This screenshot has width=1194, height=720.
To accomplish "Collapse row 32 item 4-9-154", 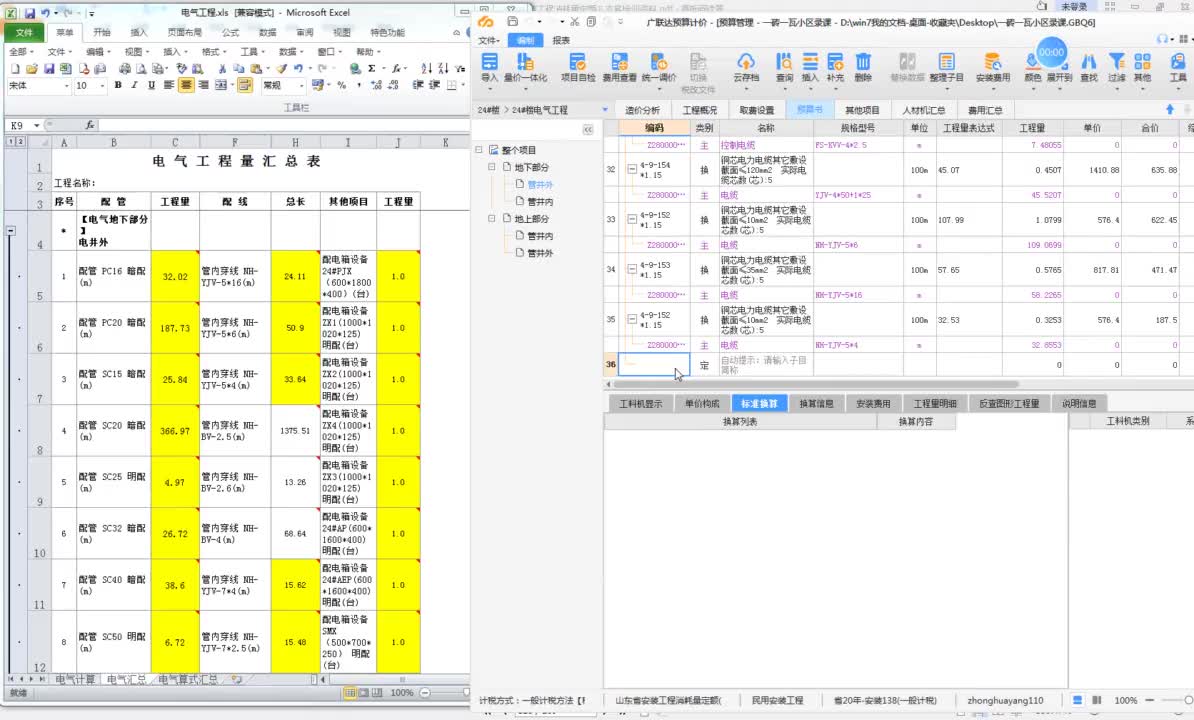I will pyautogui.click(x=632, y=170).
